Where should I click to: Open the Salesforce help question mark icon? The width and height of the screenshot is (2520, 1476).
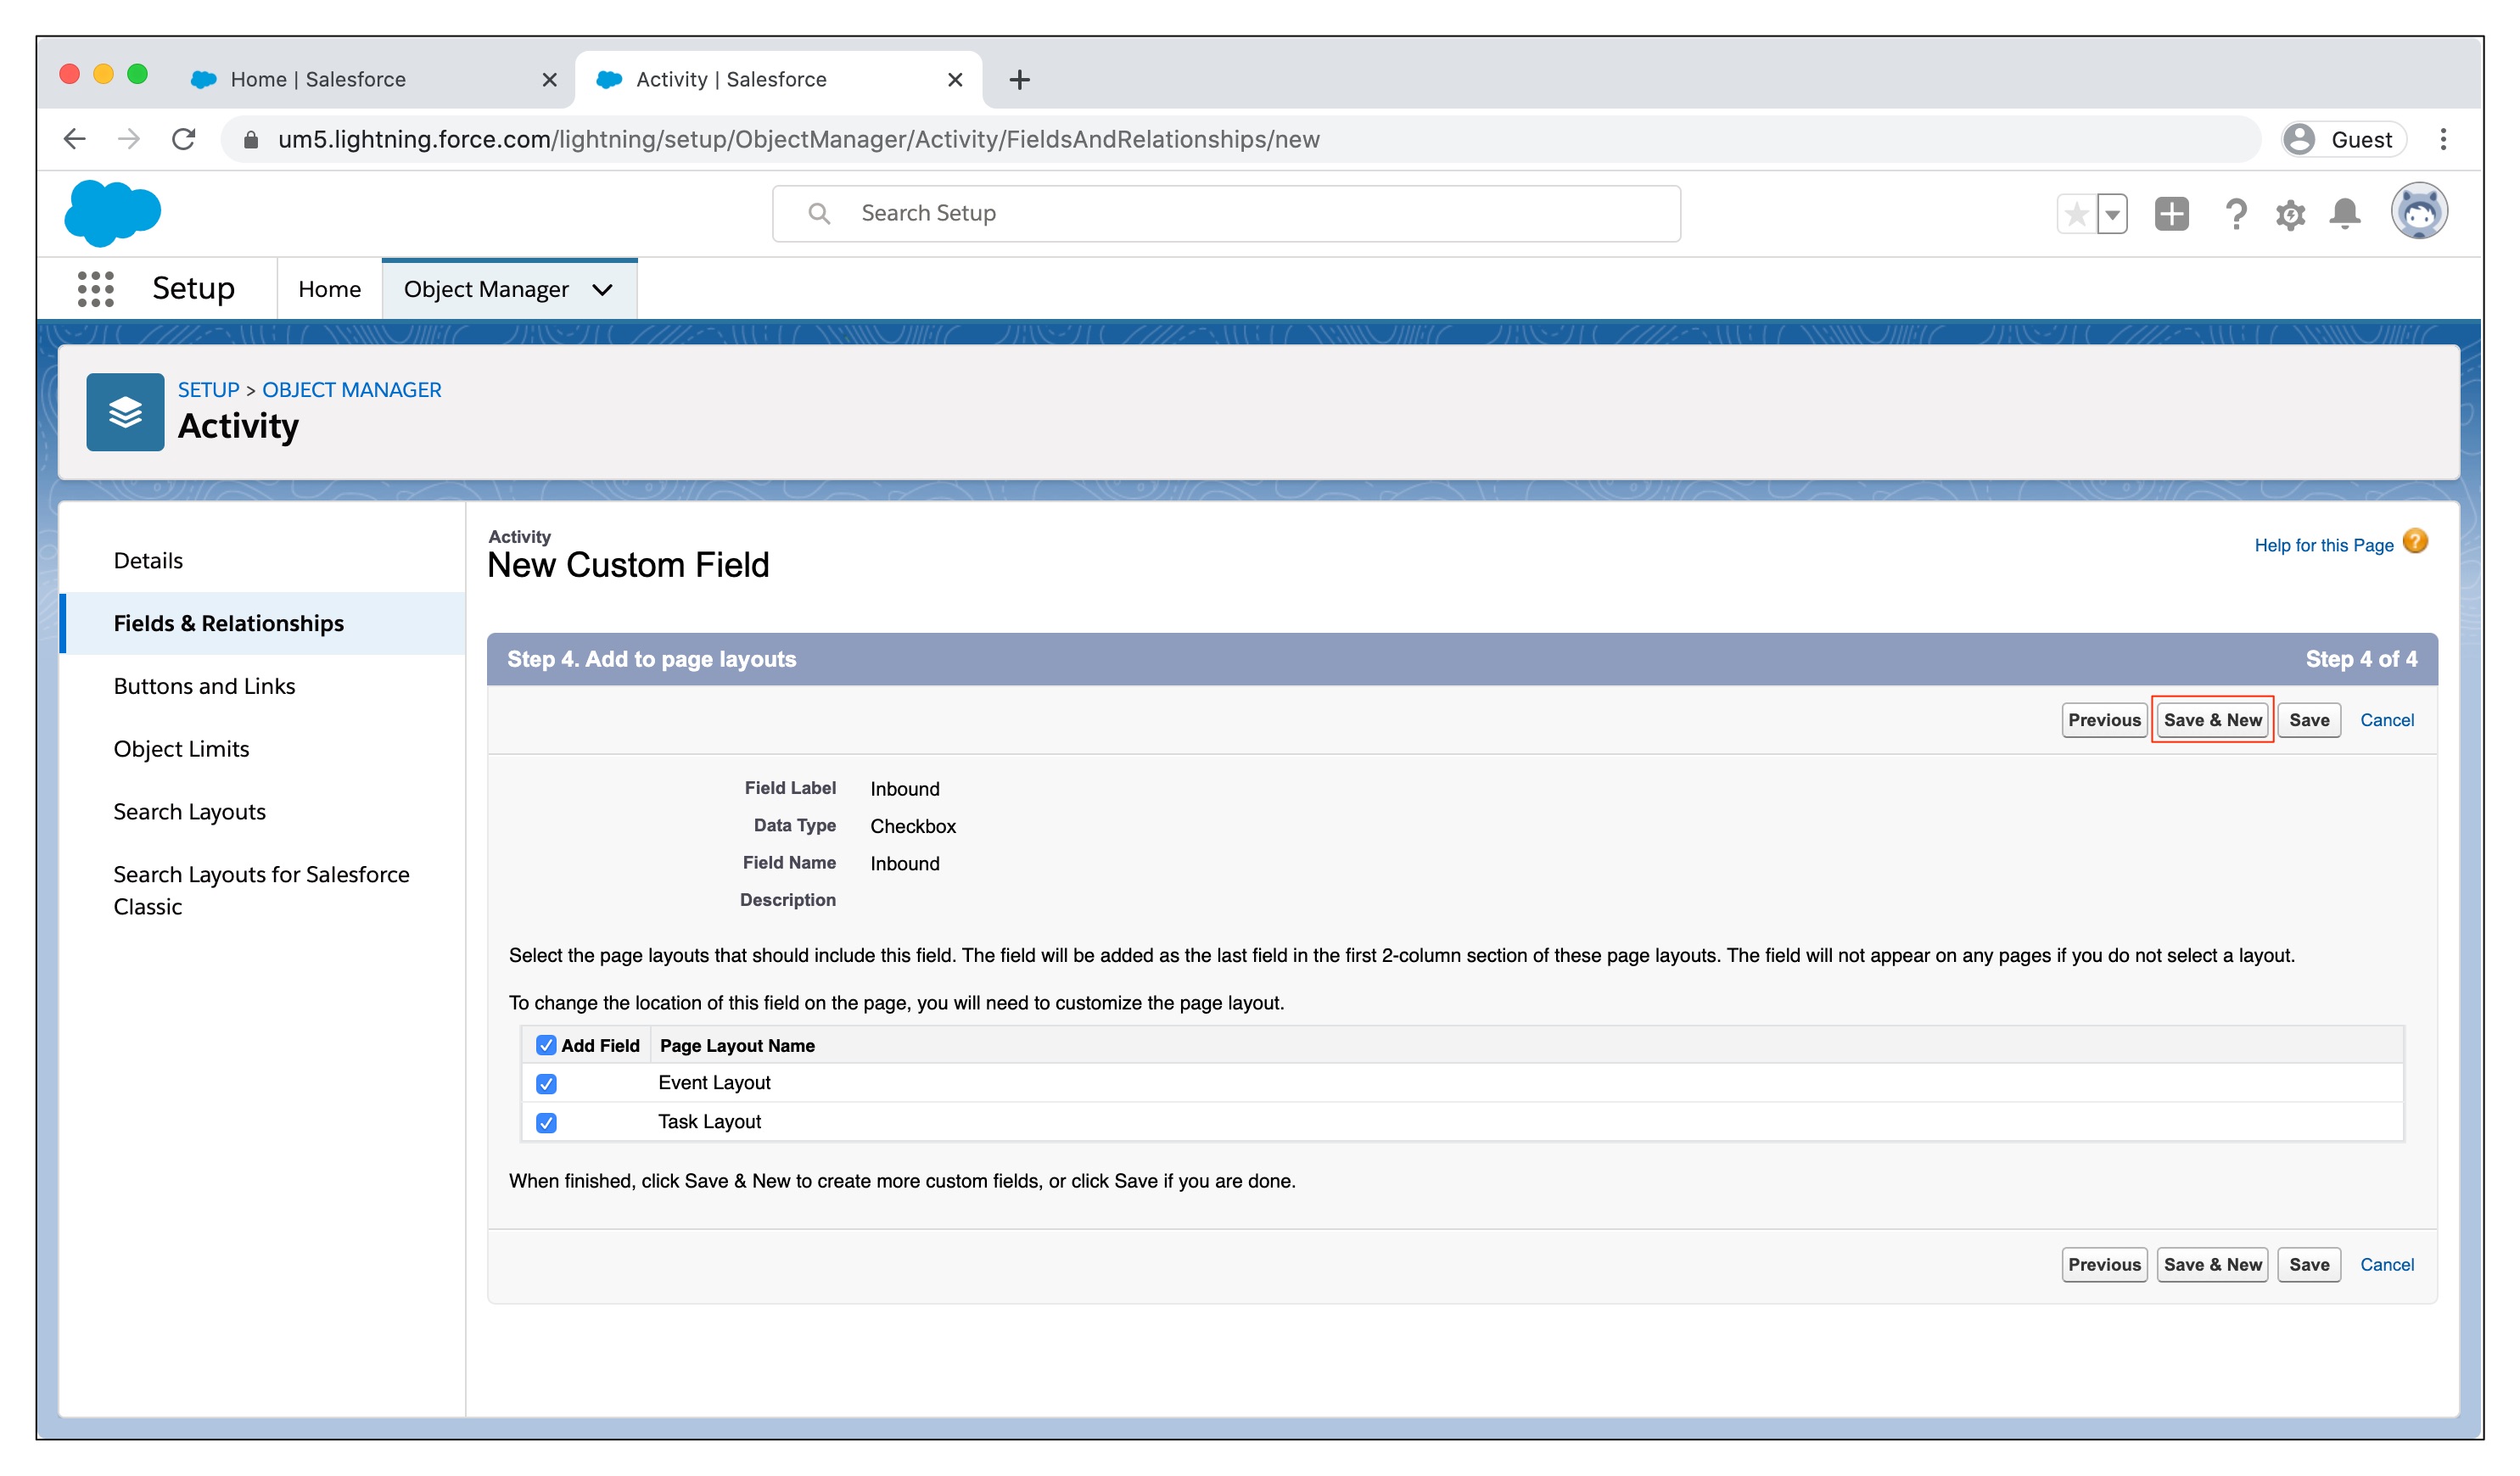click(2236, 214)
